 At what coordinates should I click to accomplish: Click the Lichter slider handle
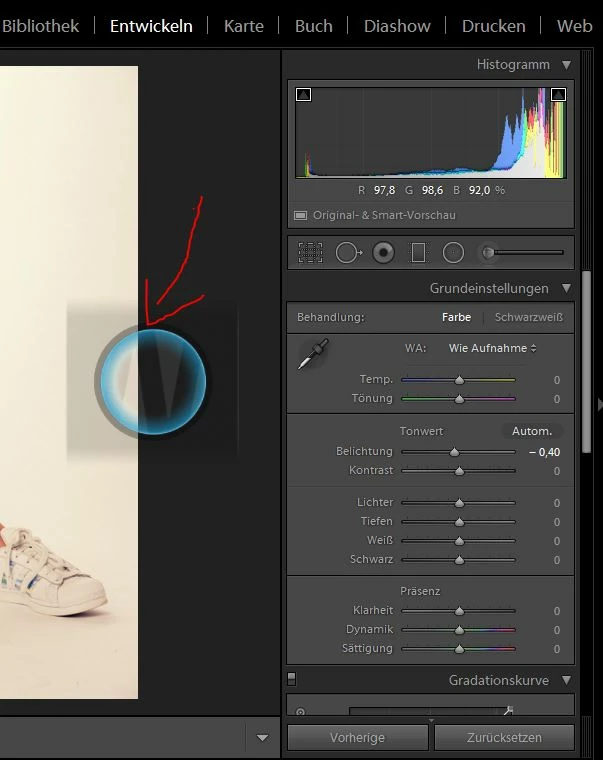click(x=459, y=503)
